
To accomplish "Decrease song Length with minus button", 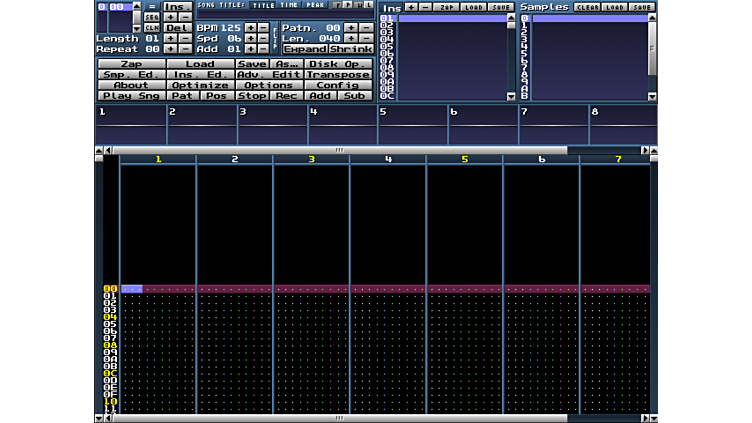I will [184, 38].
